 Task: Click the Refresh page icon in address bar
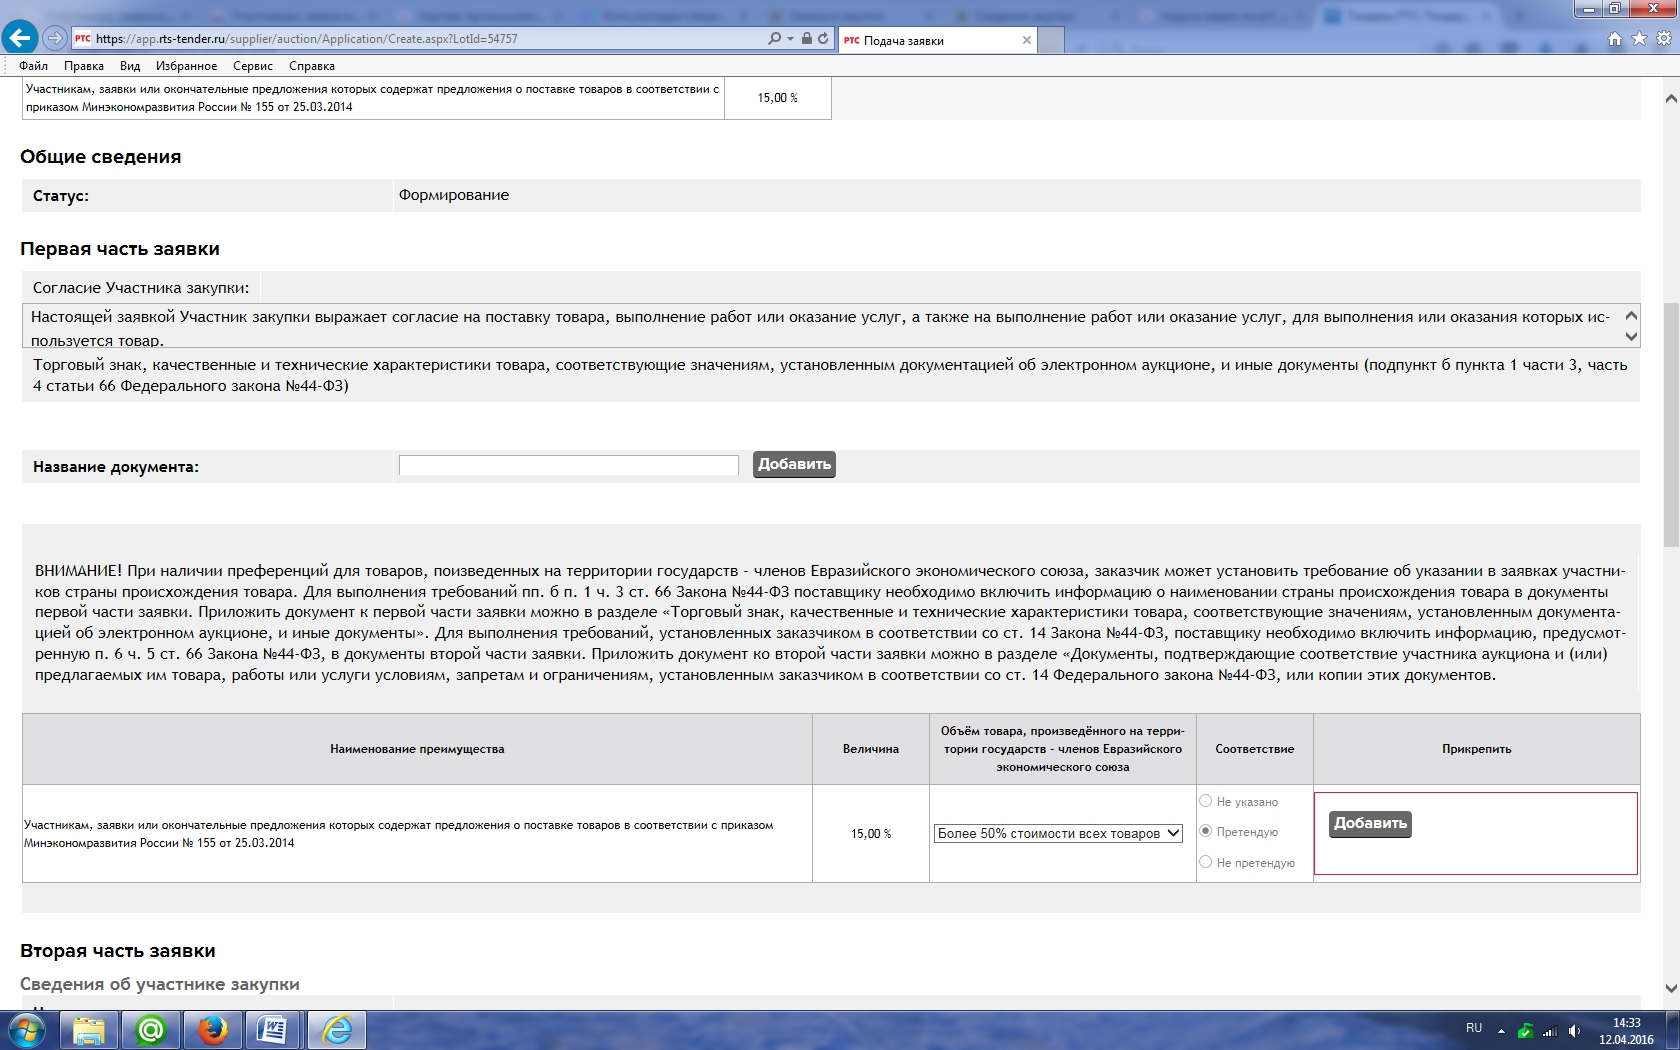click(823, 39)
